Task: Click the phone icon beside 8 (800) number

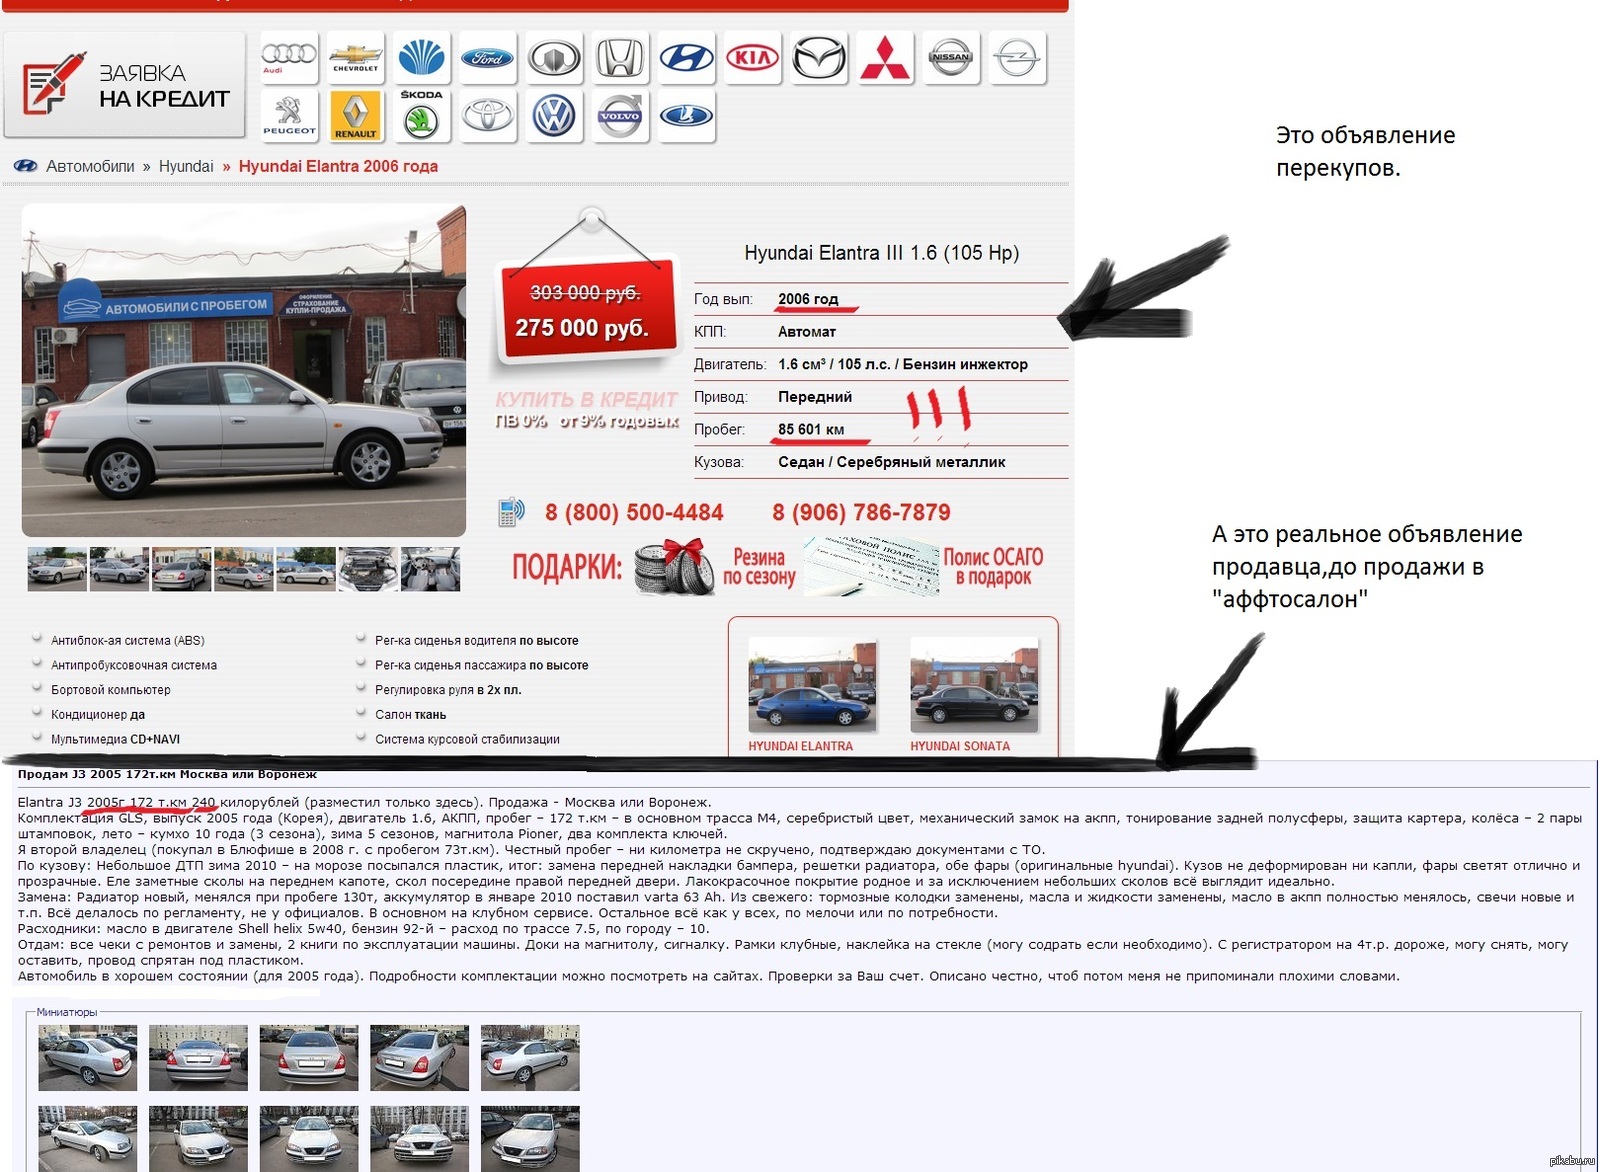Action: coord(511,512)
